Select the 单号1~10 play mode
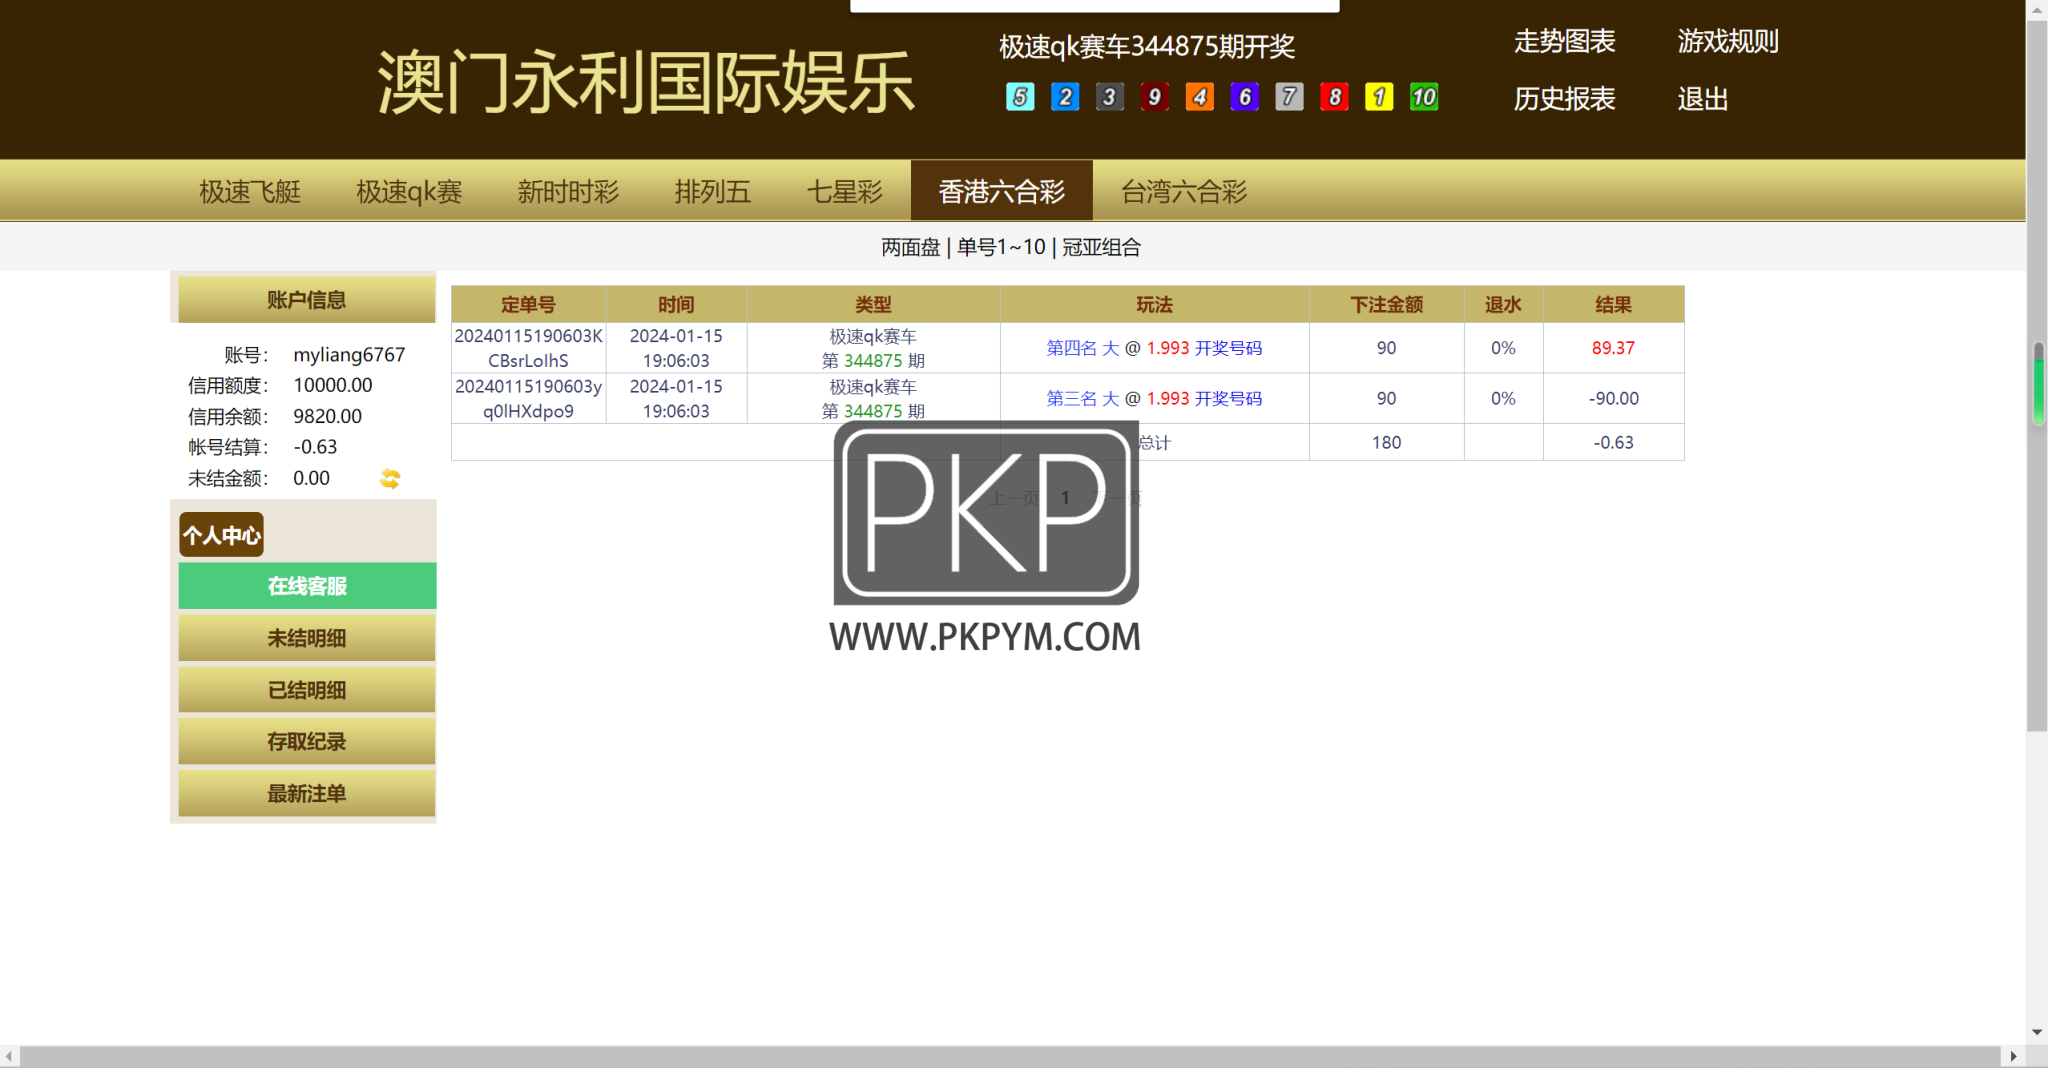This screenshot has height=1068, width=2048. (1001, 247)
